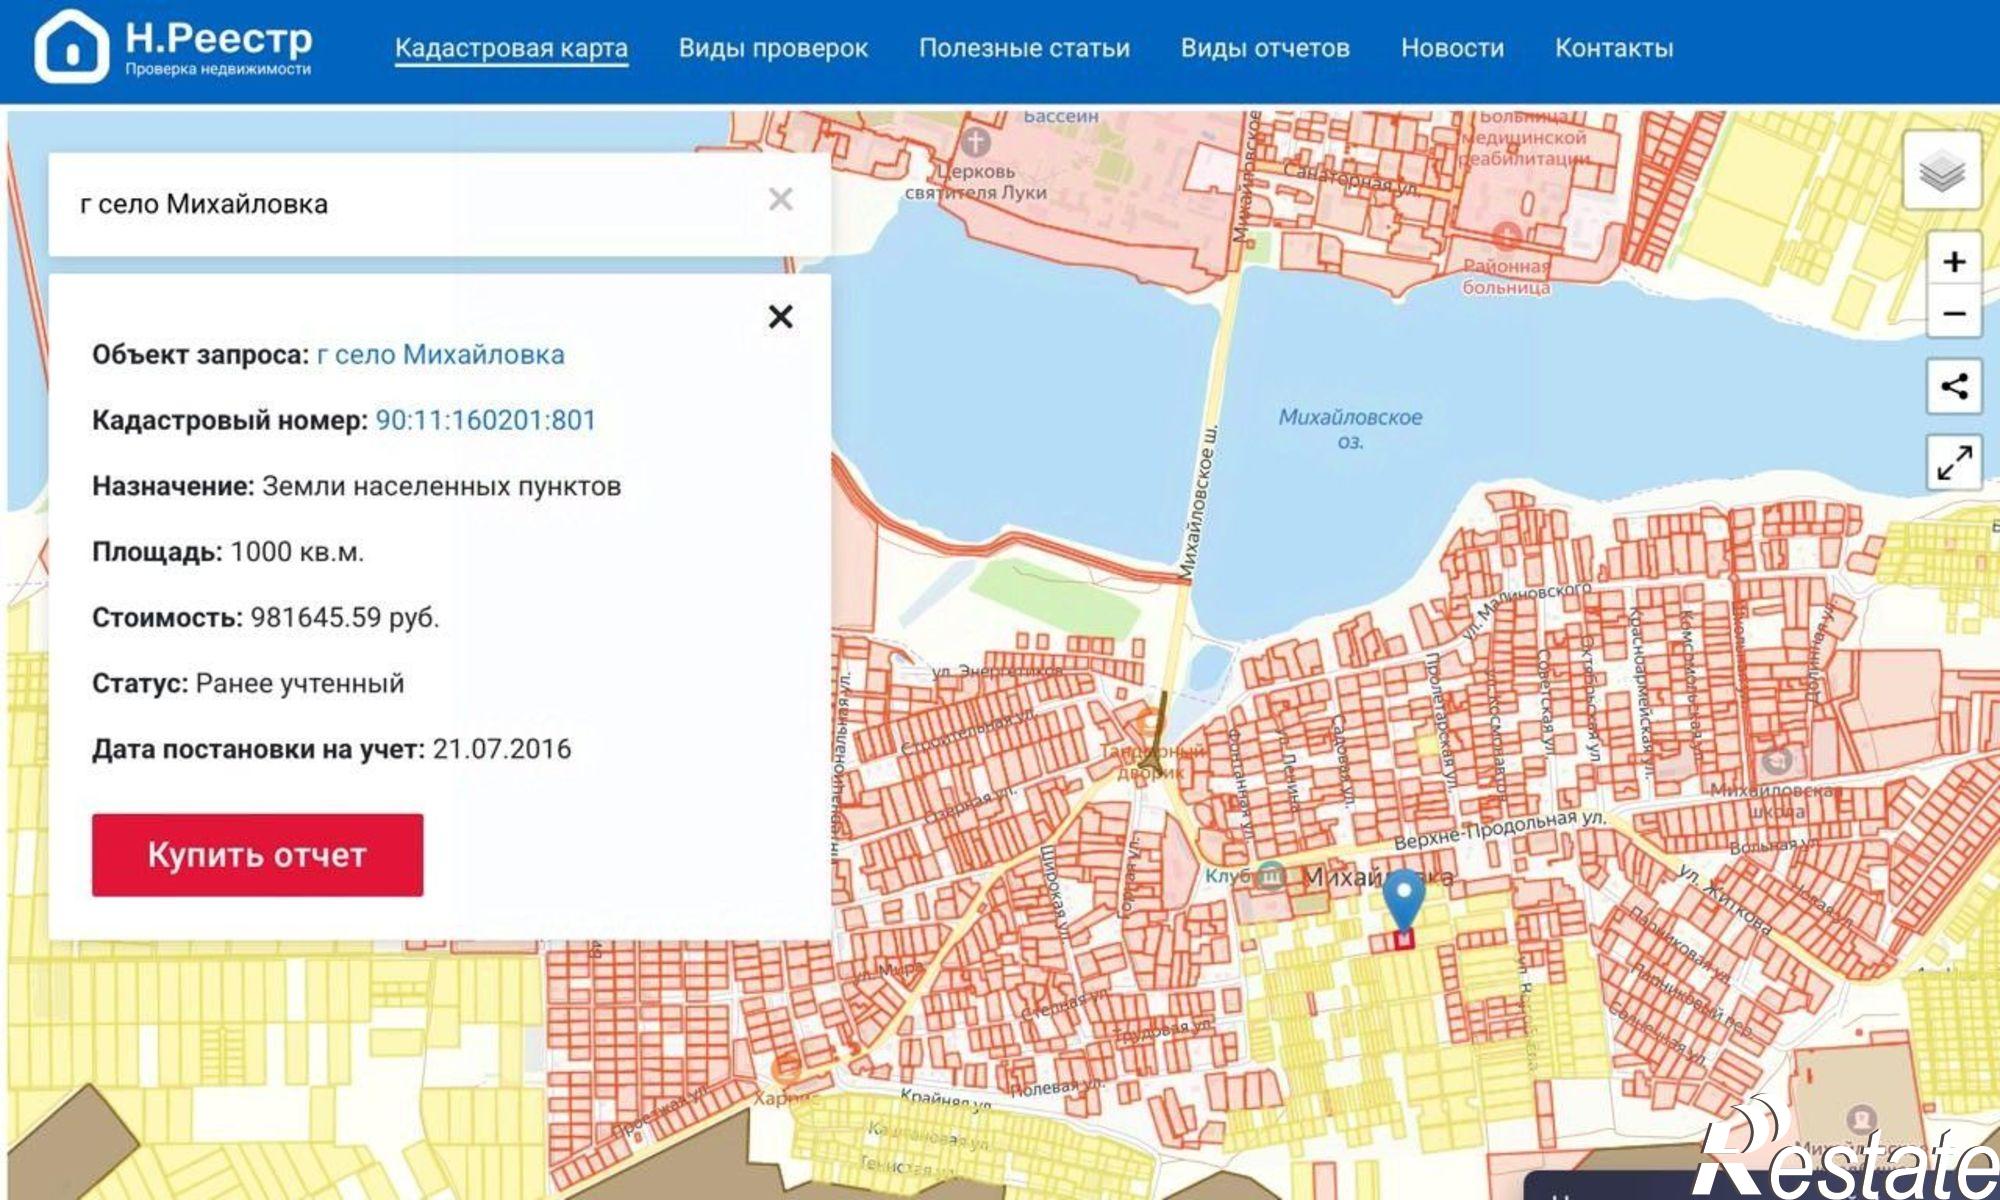The image size is (2000, 1200).
Task: Open Полезные статьи menu item
Action: coord(1024,48)
